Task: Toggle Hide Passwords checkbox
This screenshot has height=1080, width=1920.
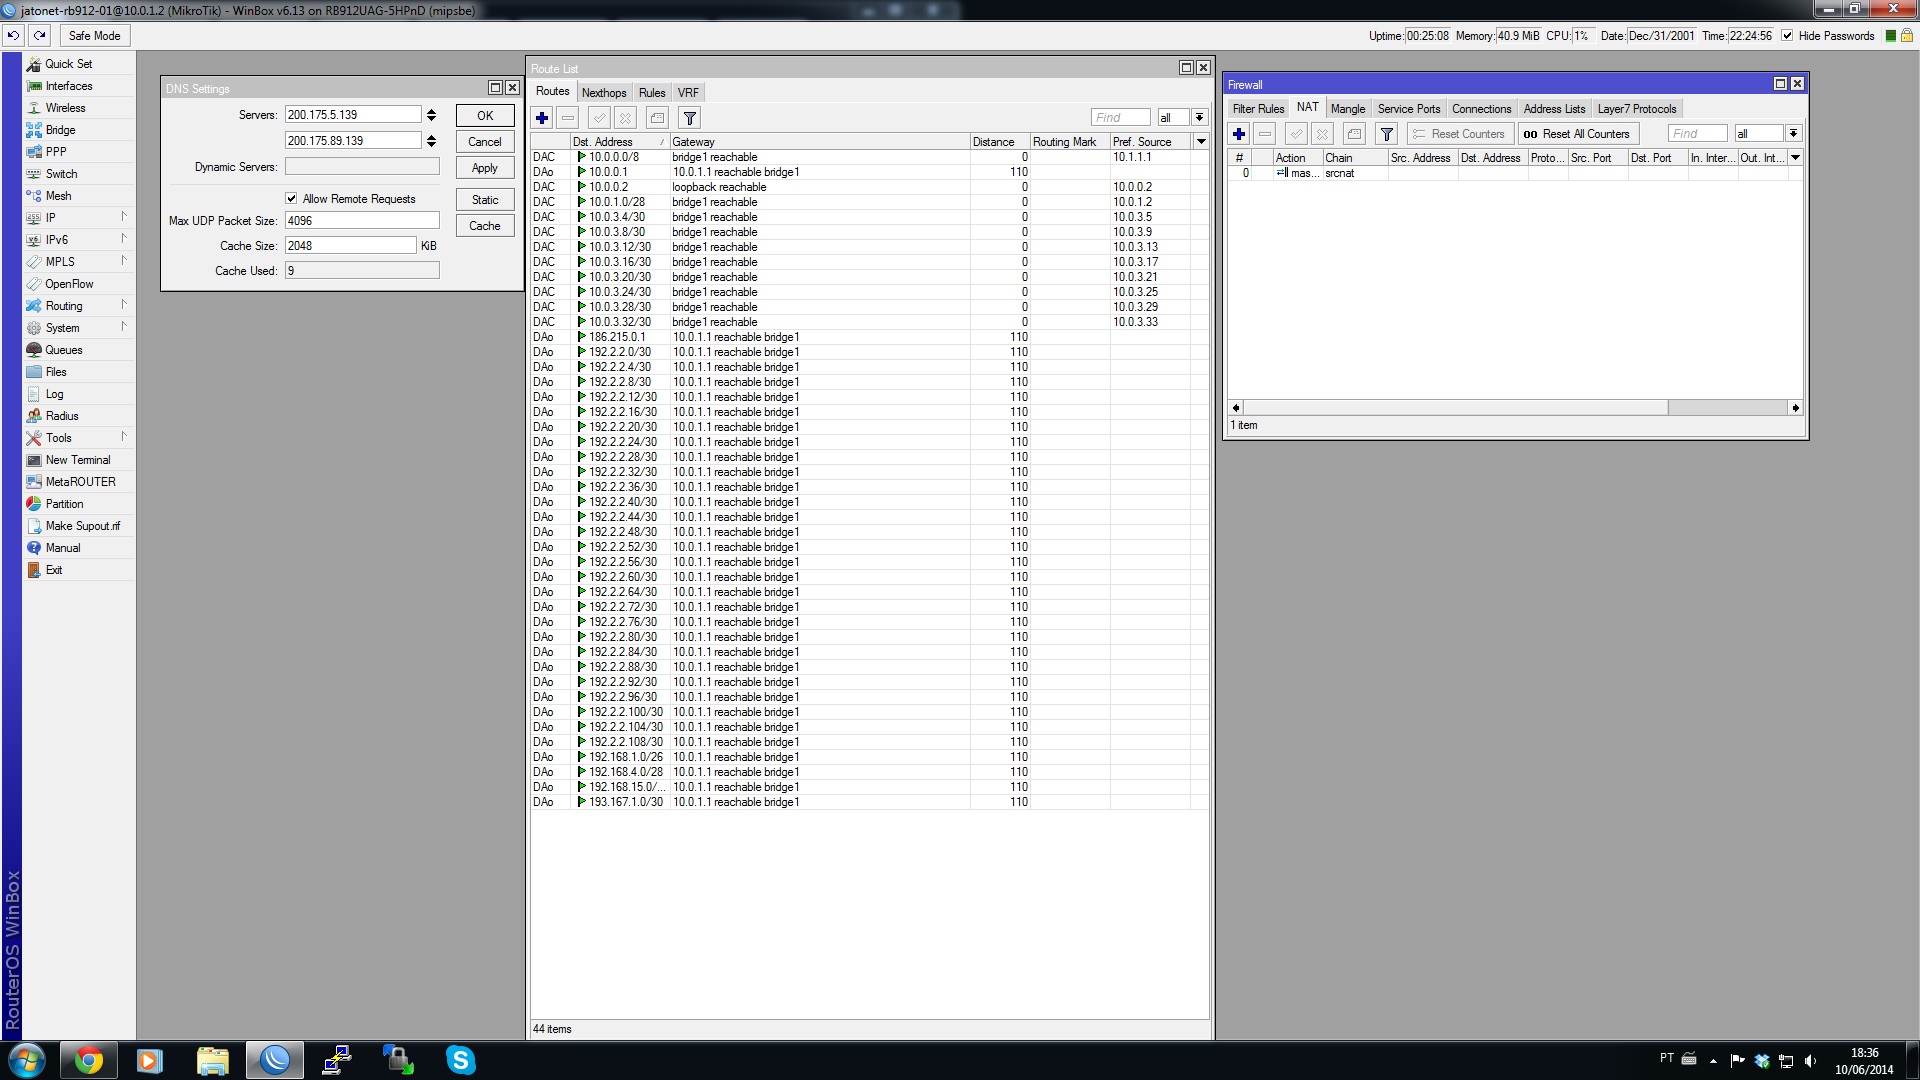Action: (x=1787, y=36)
